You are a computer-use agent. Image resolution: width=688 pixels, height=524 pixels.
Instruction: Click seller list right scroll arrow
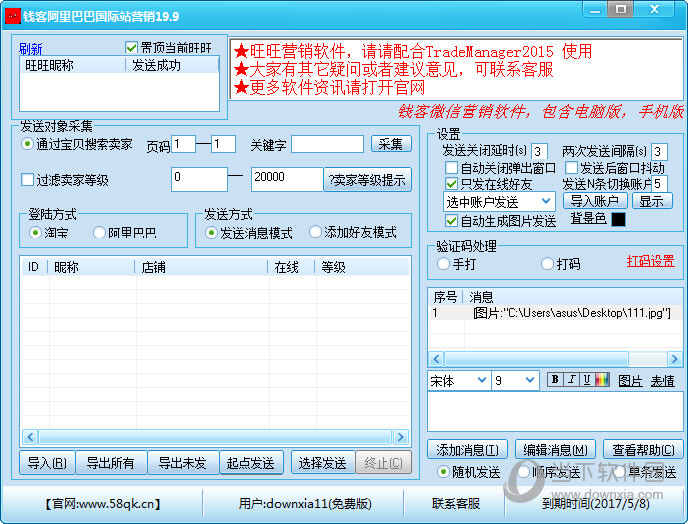[400, 437]
